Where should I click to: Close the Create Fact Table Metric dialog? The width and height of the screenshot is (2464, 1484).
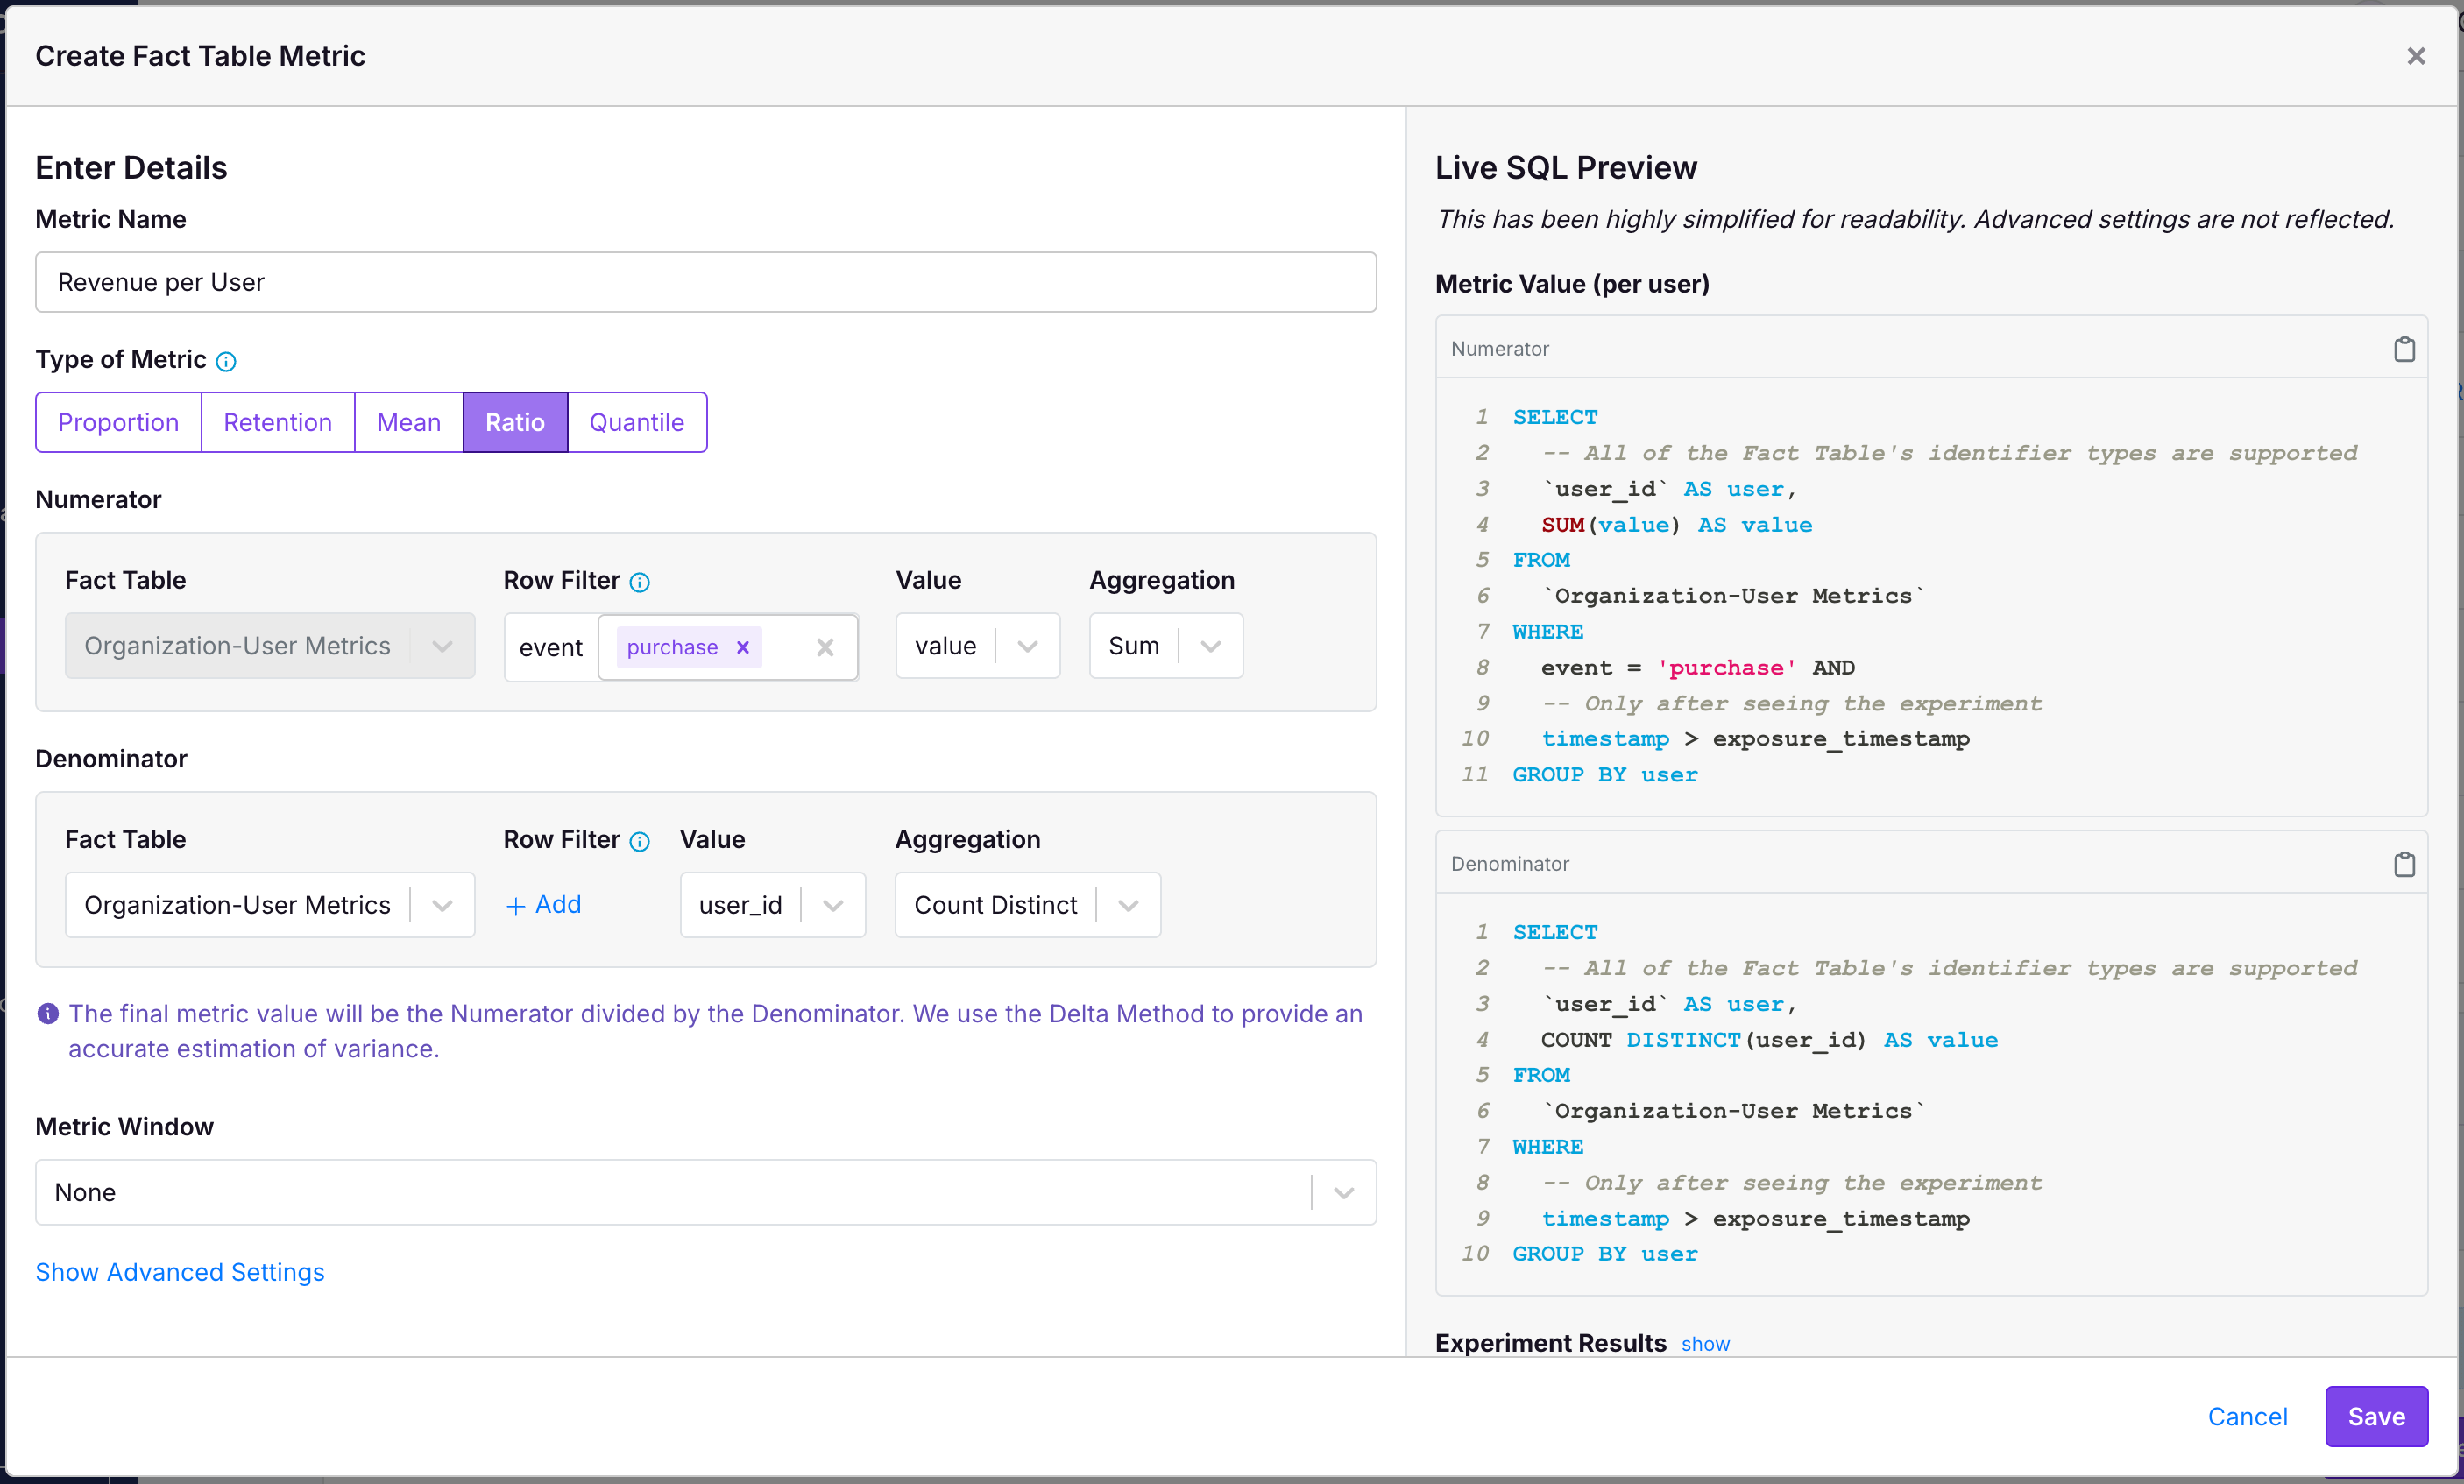coord(2415,56)
